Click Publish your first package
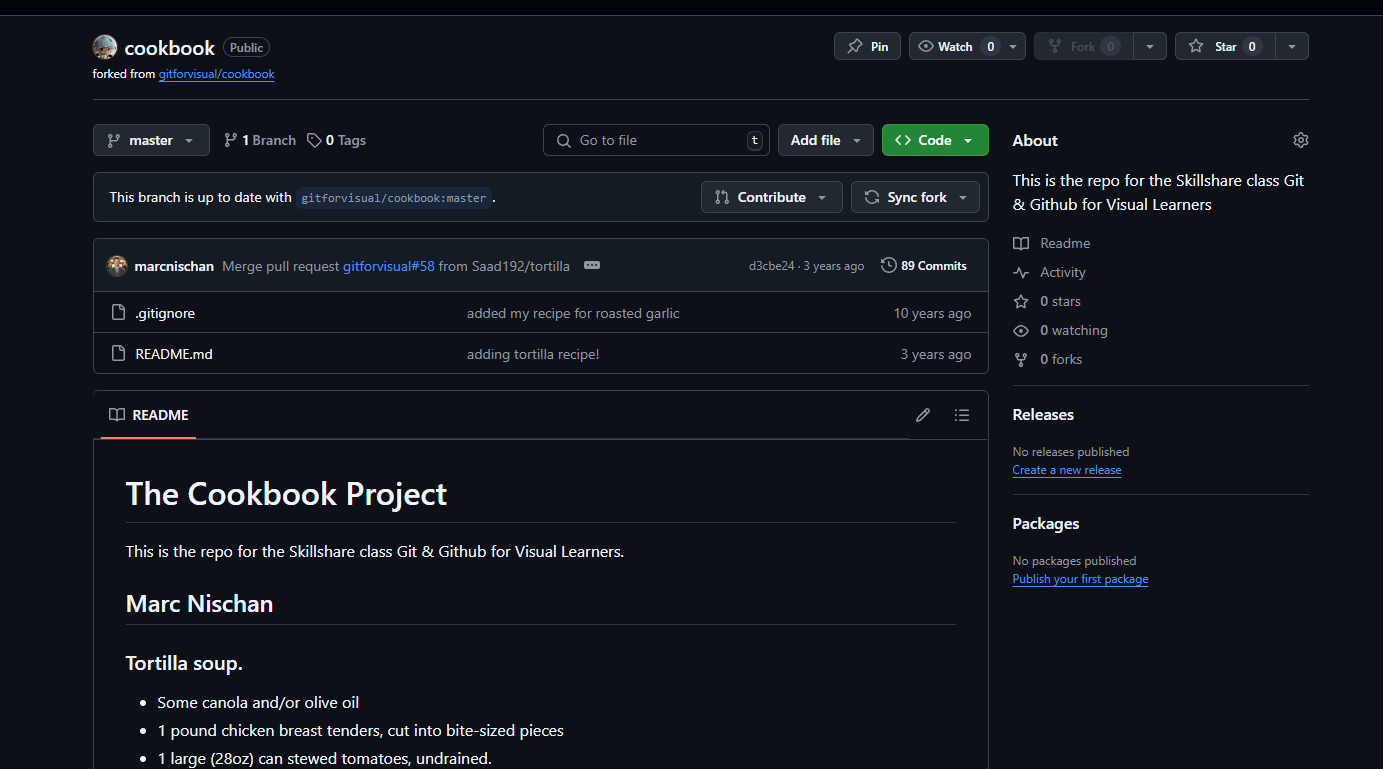This screenshot has width=1383, height=769. point(1080,579)
